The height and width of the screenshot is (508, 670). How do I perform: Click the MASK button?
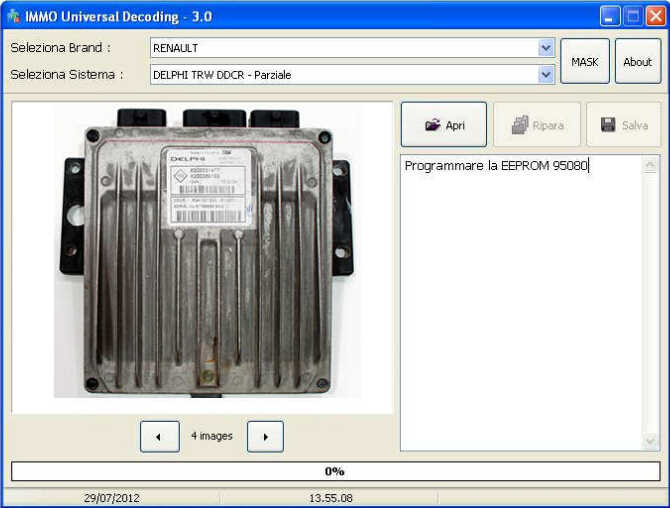pos(585,61)
